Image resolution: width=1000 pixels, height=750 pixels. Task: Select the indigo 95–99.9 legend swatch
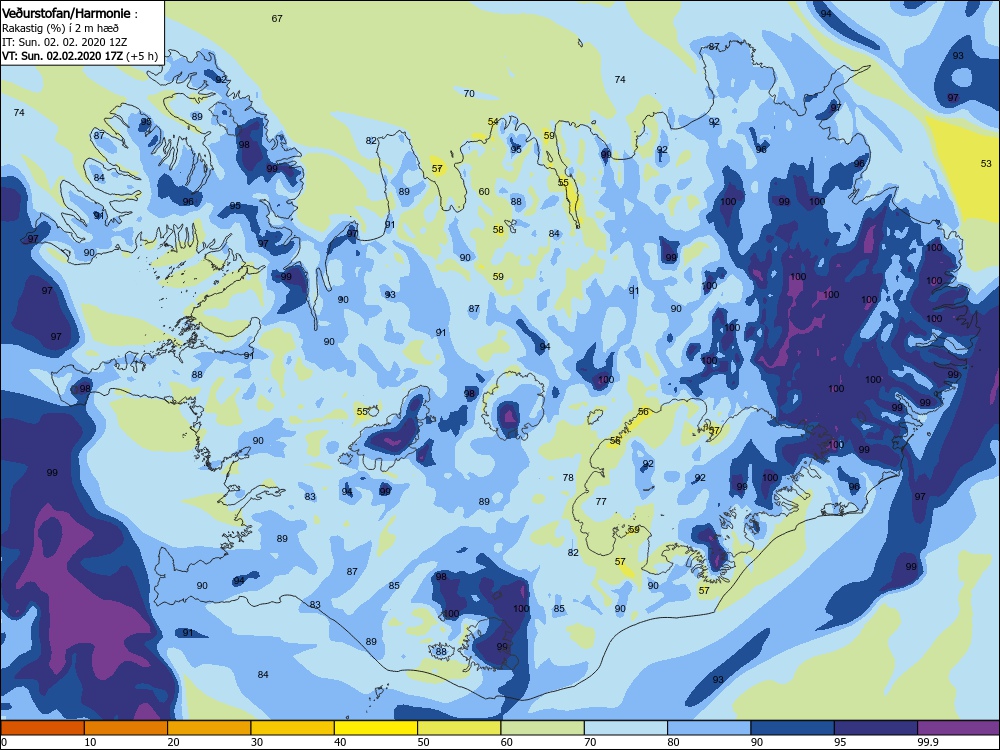click(876, 728)
